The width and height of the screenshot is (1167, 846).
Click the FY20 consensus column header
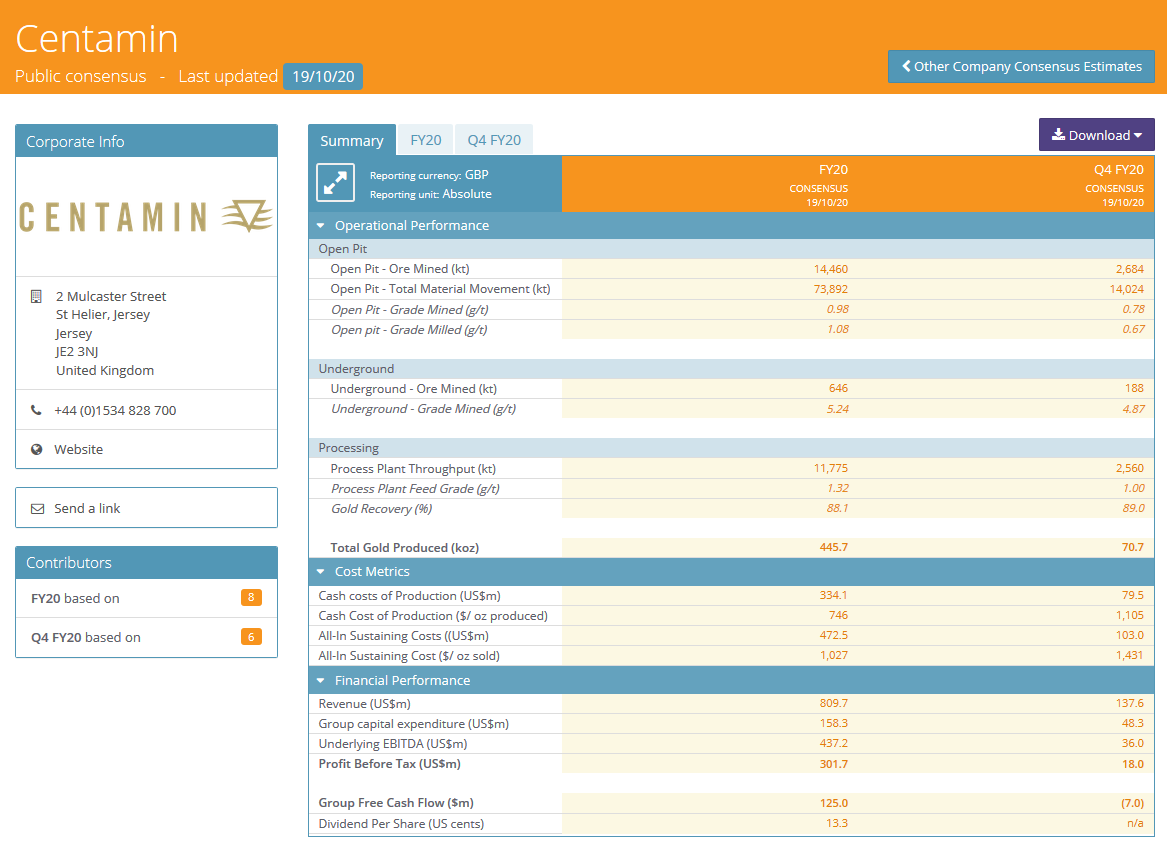[819, 185]
